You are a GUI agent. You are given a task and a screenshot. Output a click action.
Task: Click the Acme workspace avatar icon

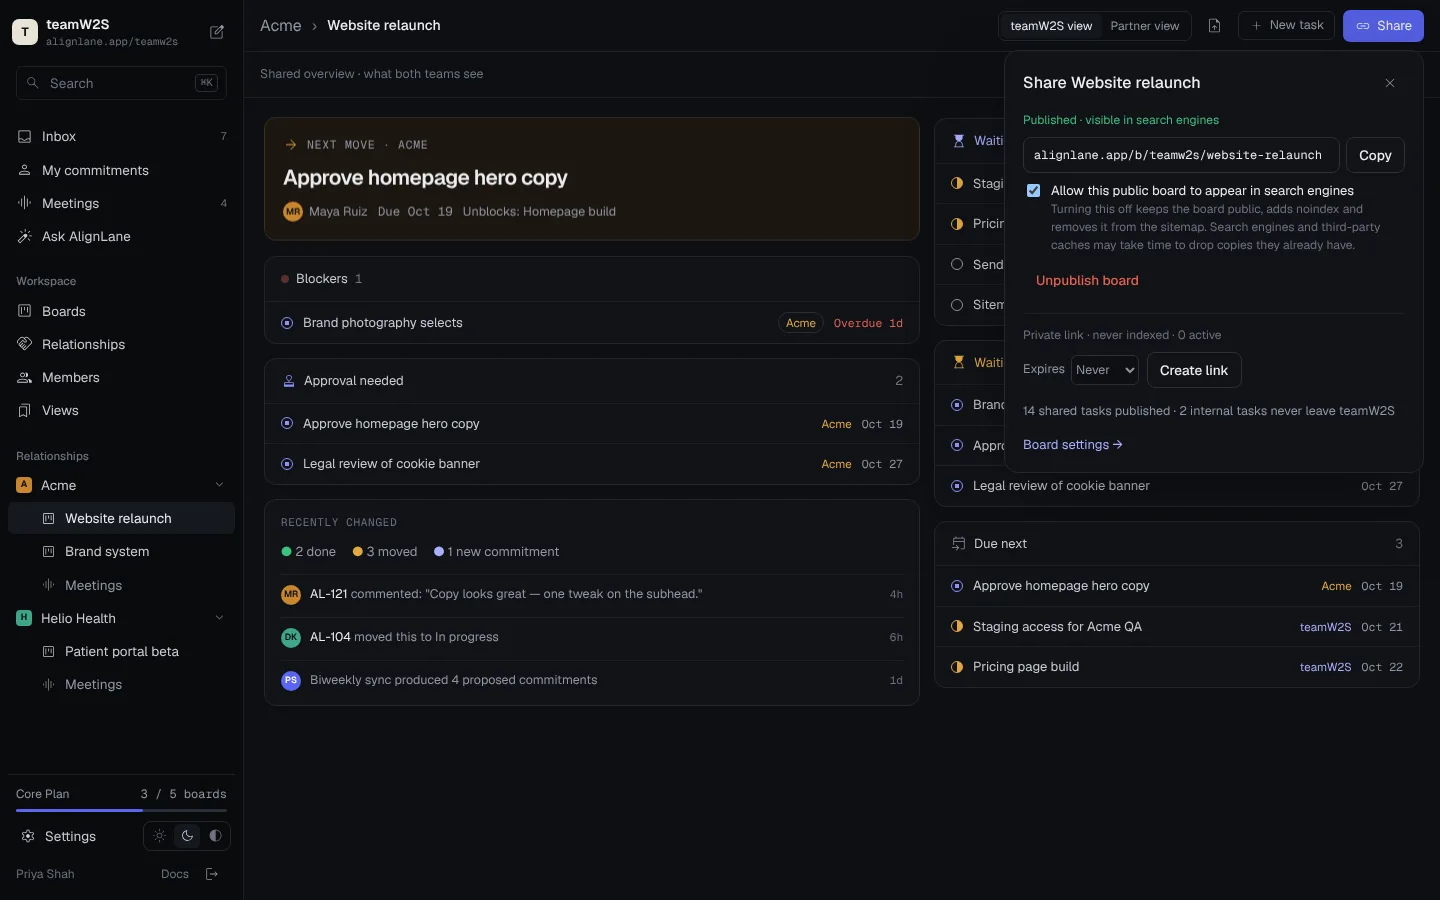point(24,485)
